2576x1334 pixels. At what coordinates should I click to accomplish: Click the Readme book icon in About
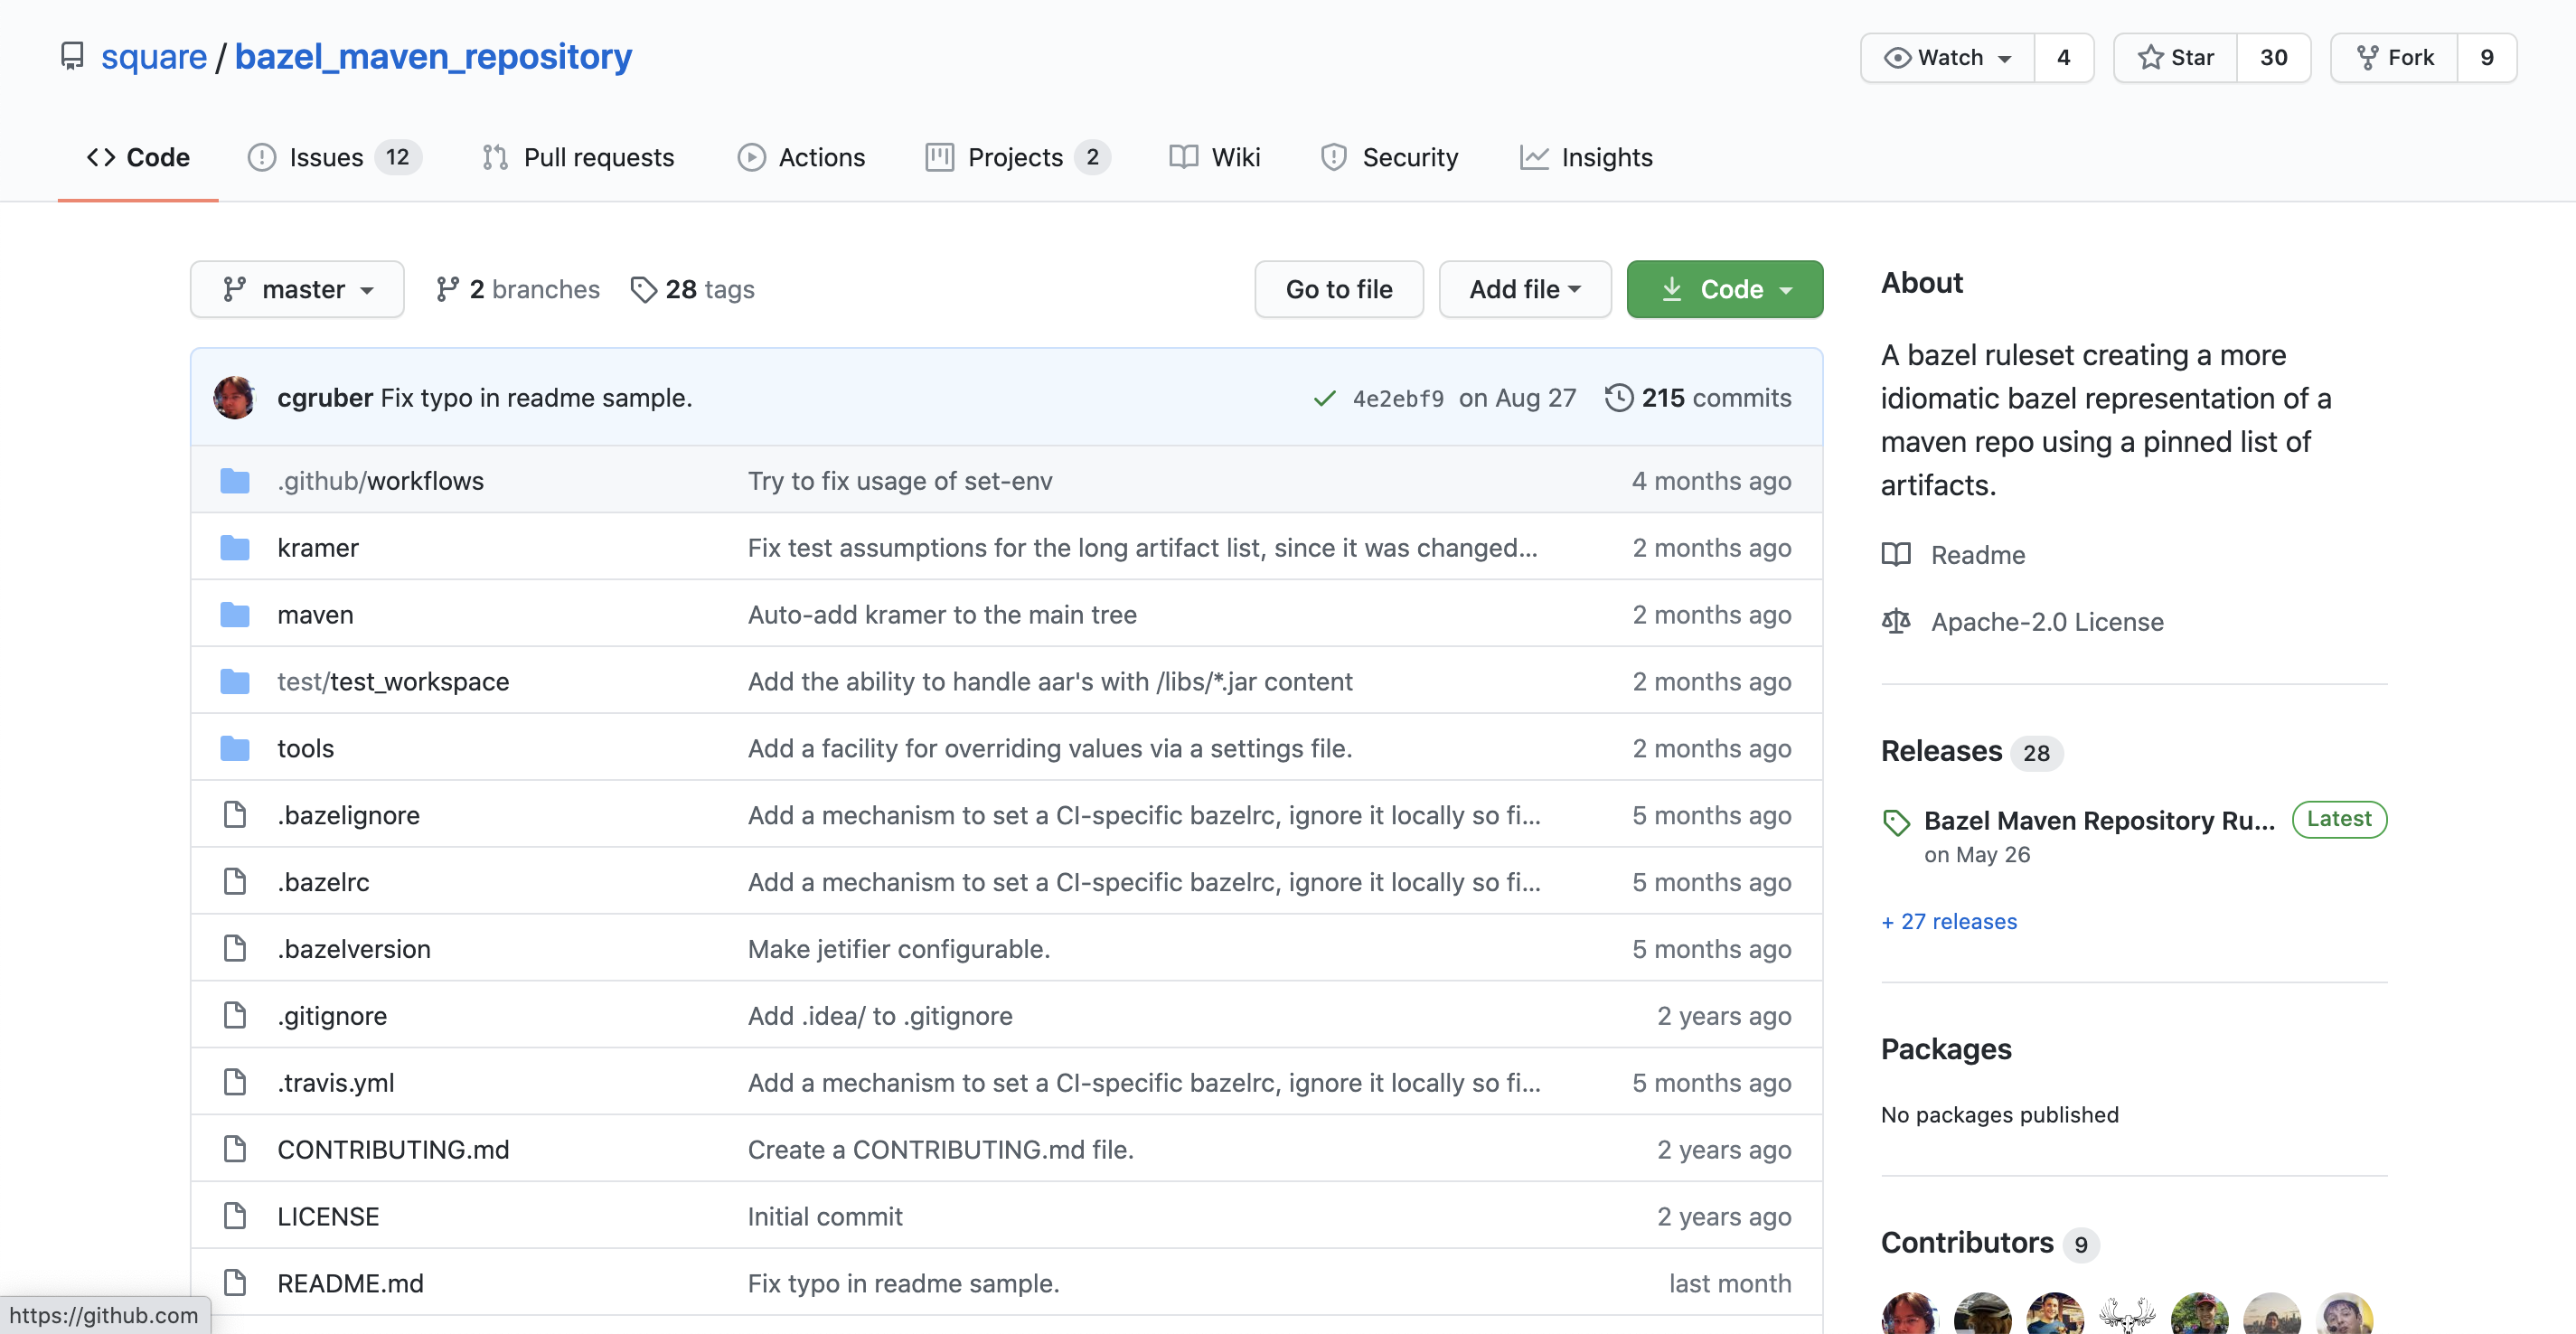click(1895, 555)
